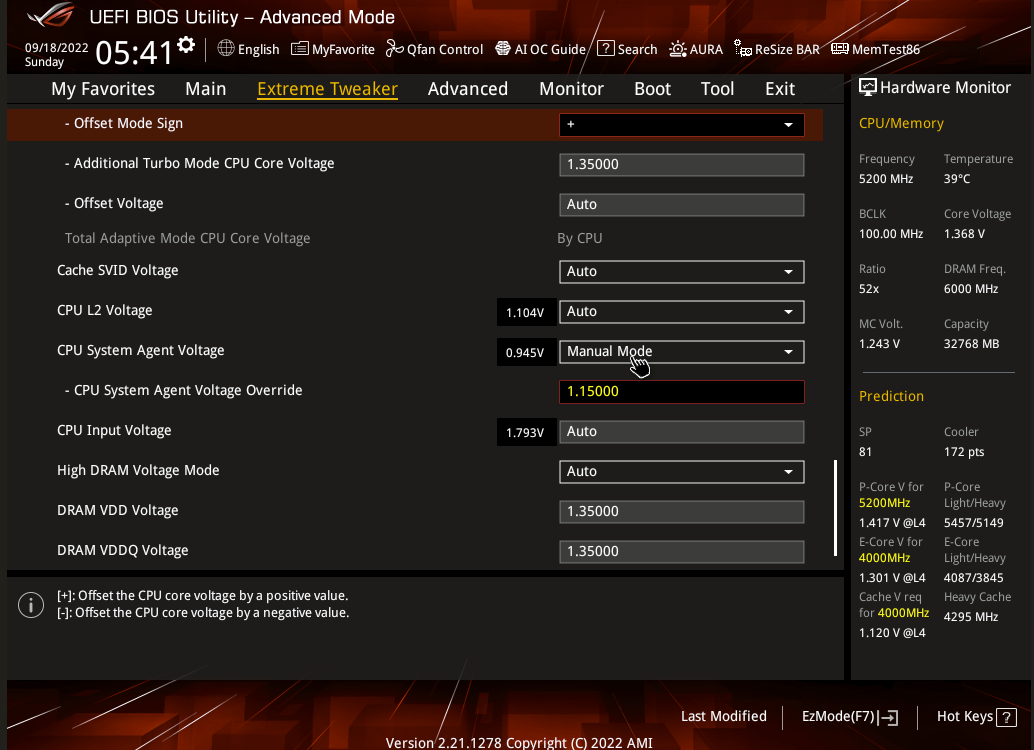The image size is (1034, 750).
Task: Click the DRAM VDDQ Voltage field
Action: pyautogui.click(x=681, y=551)
